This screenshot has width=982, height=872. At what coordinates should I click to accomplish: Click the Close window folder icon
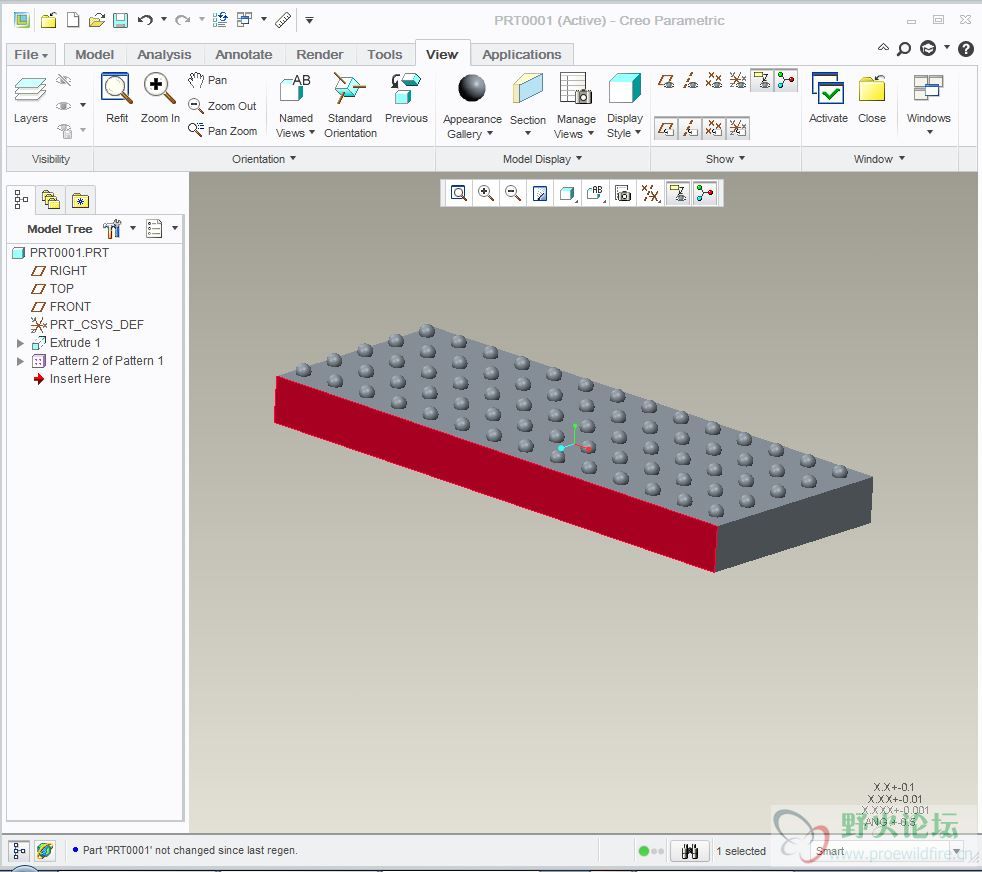click(x=872, y=88)
